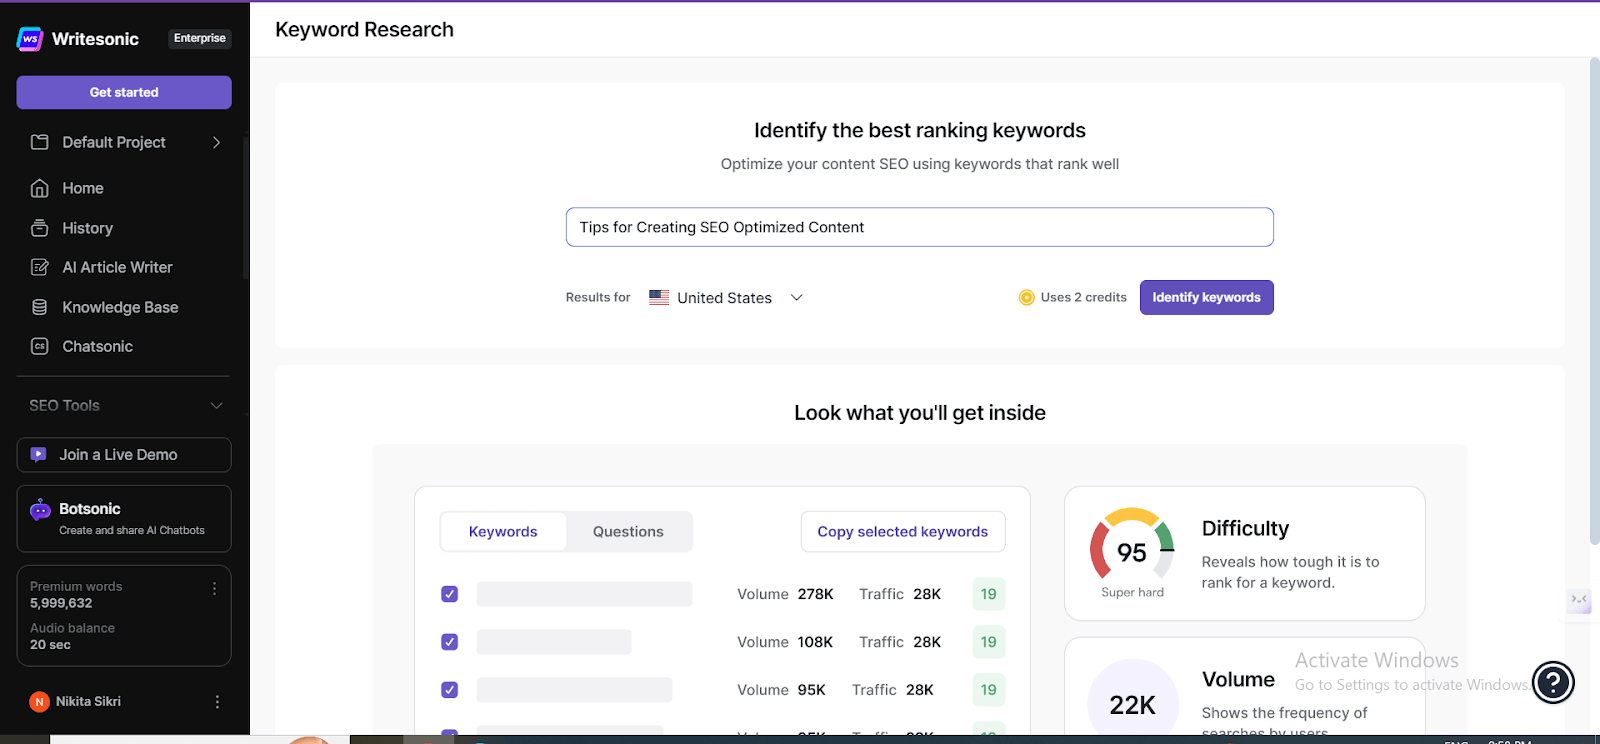Click the United States flag icon

[x=659, y=297]
